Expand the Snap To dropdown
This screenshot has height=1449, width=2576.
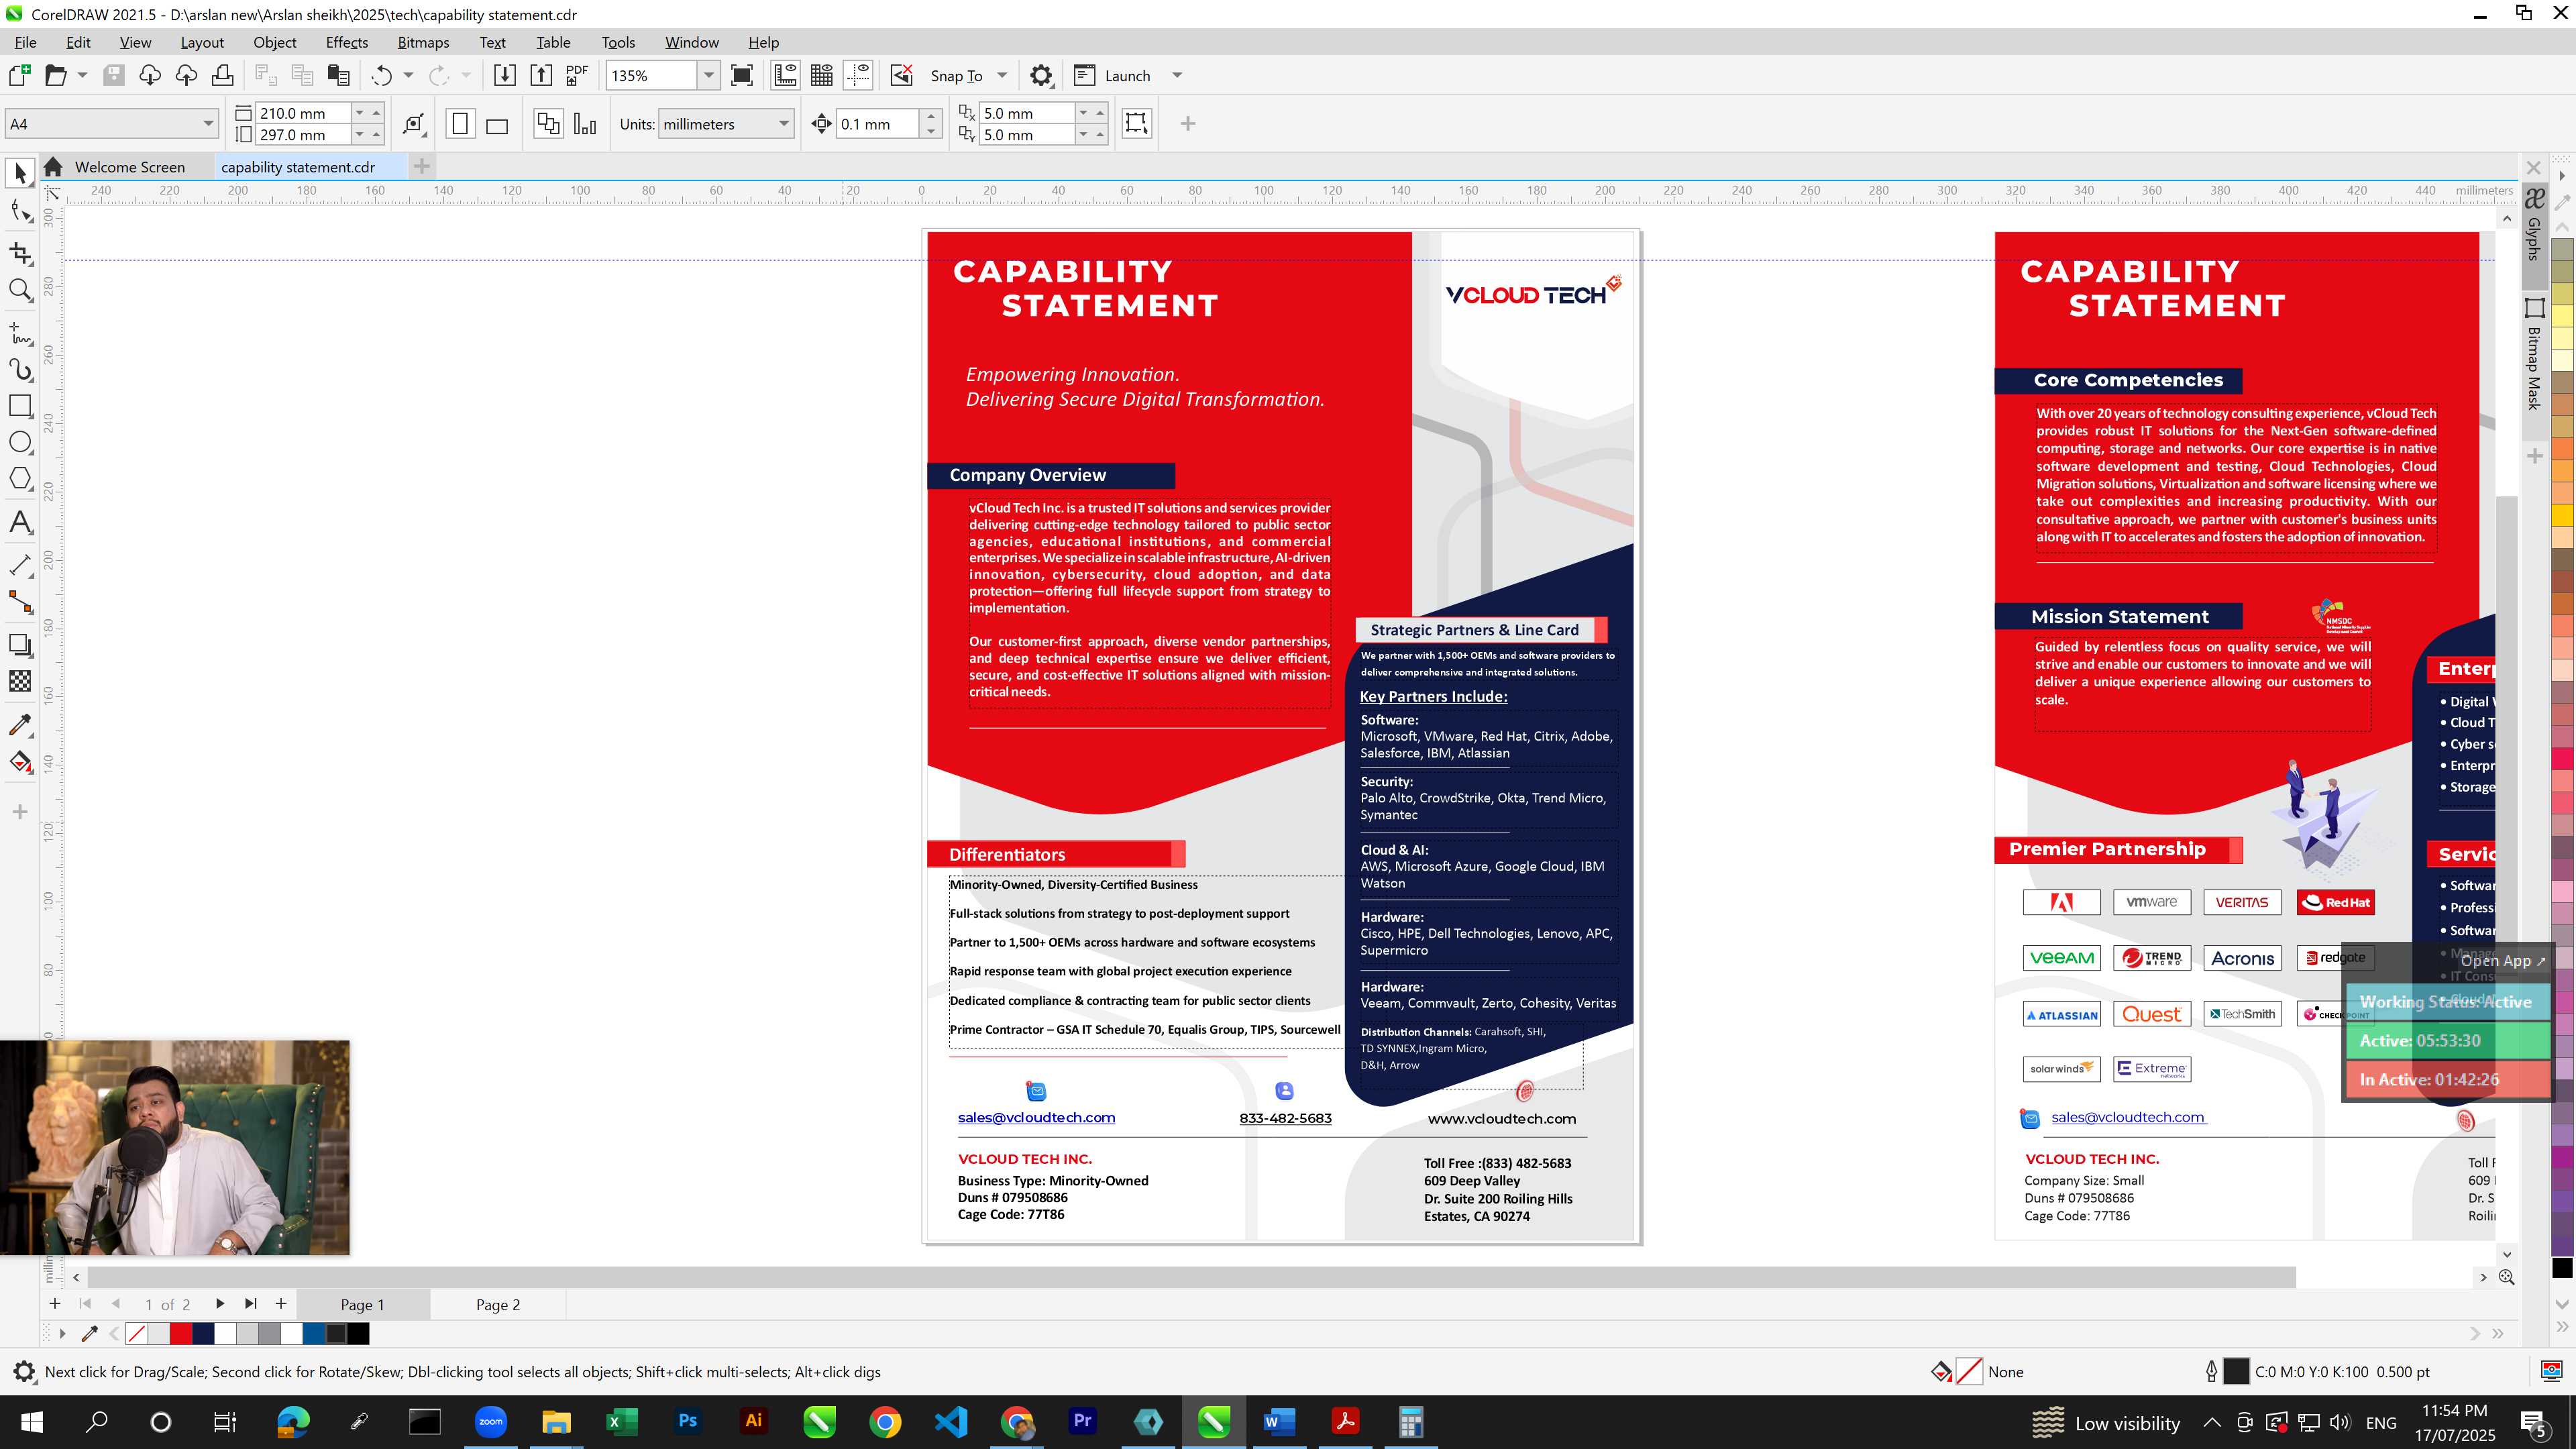pyautogui.click(x=1002, y=75)
